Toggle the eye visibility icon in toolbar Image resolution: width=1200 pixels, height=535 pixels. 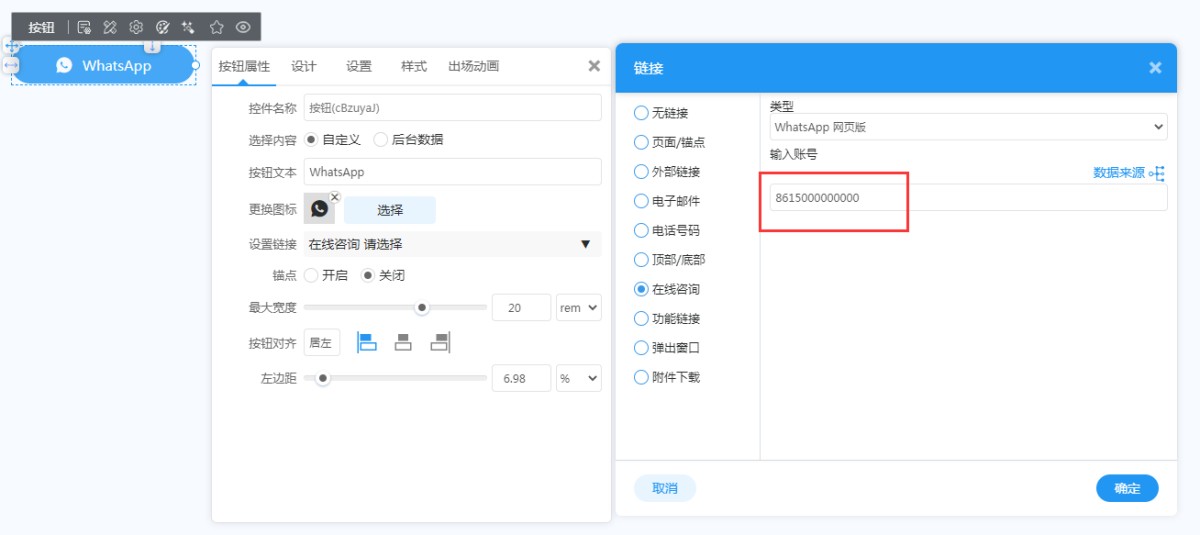point(243,28)
